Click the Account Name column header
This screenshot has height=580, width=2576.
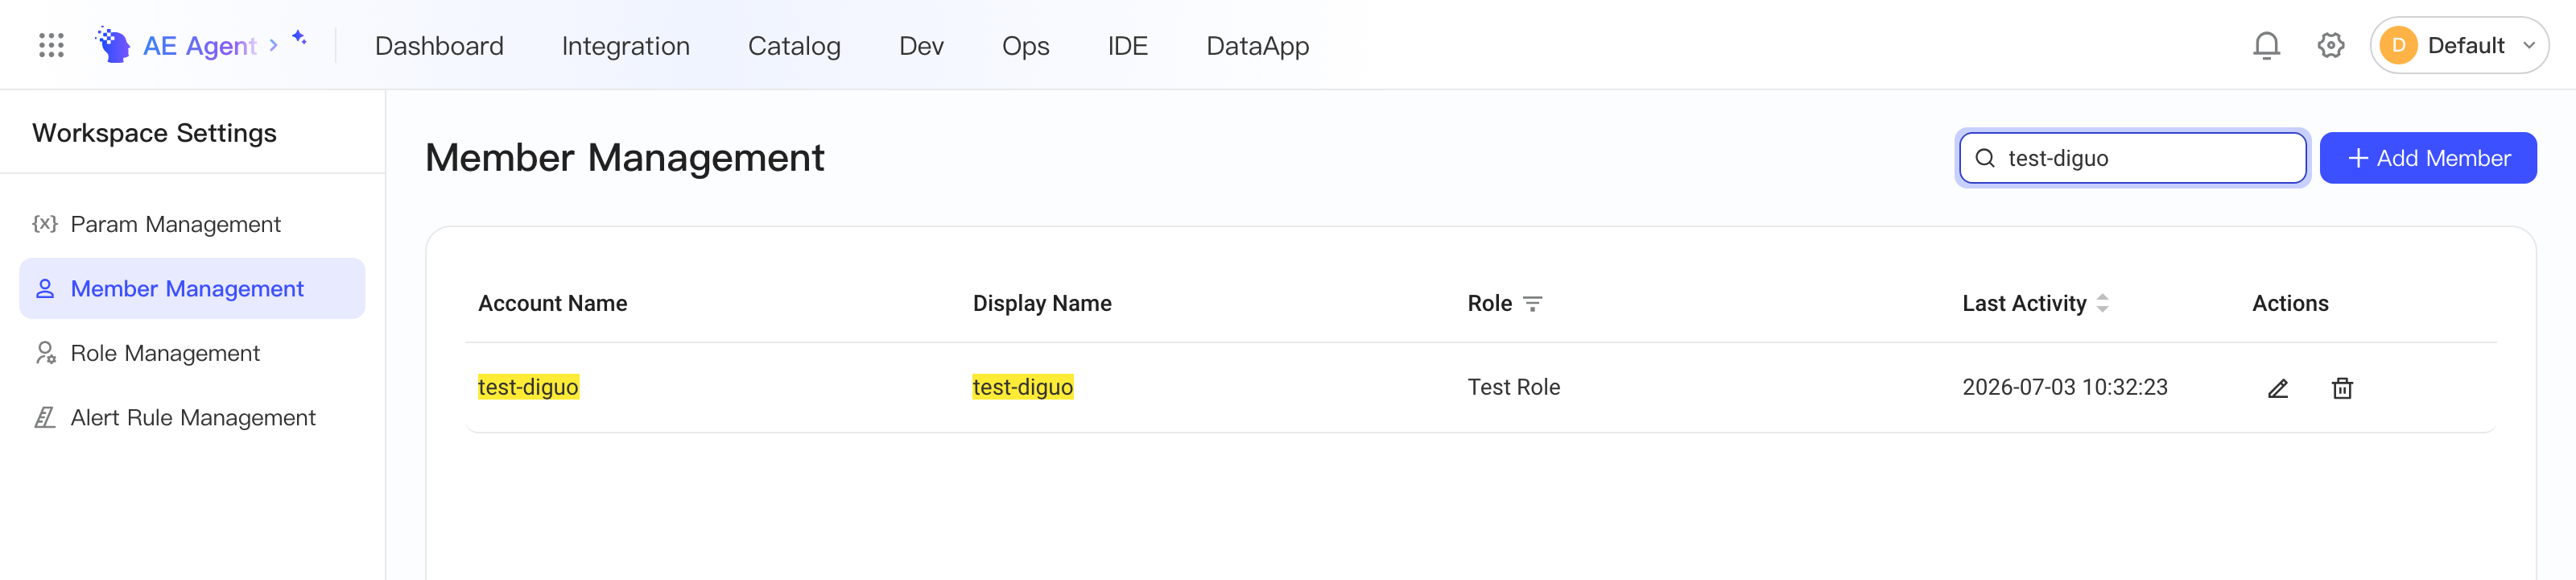click(x=552, y=303)
